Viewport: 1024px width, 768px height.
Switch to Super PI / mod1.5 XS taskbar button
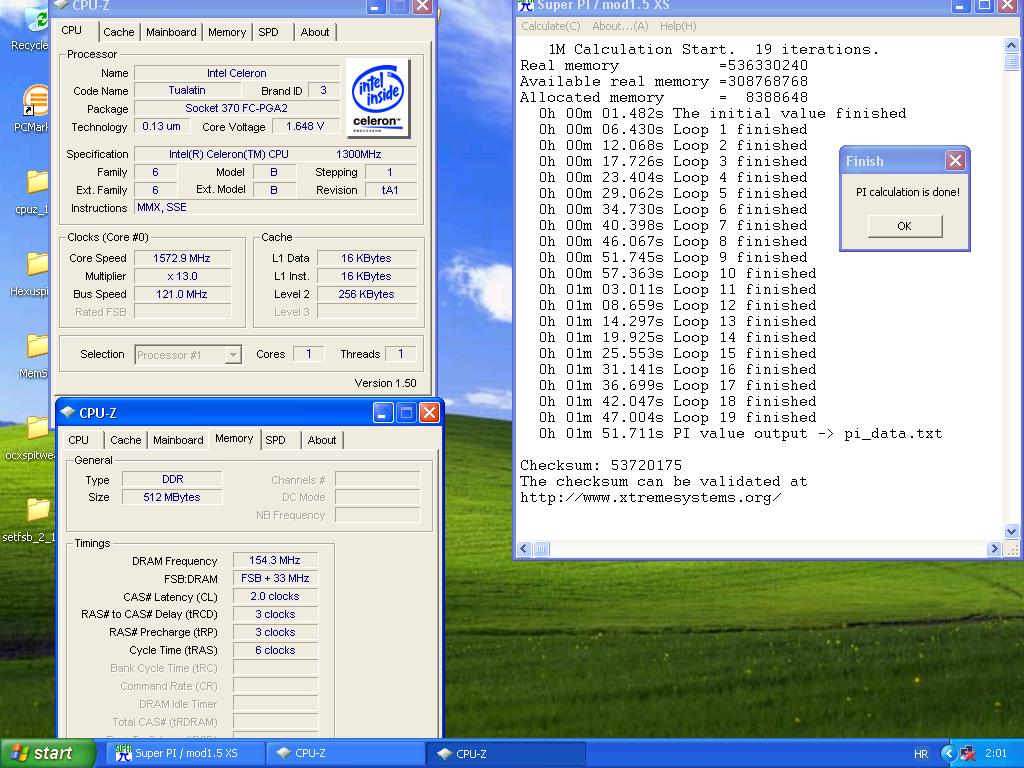tap(185, 753)
